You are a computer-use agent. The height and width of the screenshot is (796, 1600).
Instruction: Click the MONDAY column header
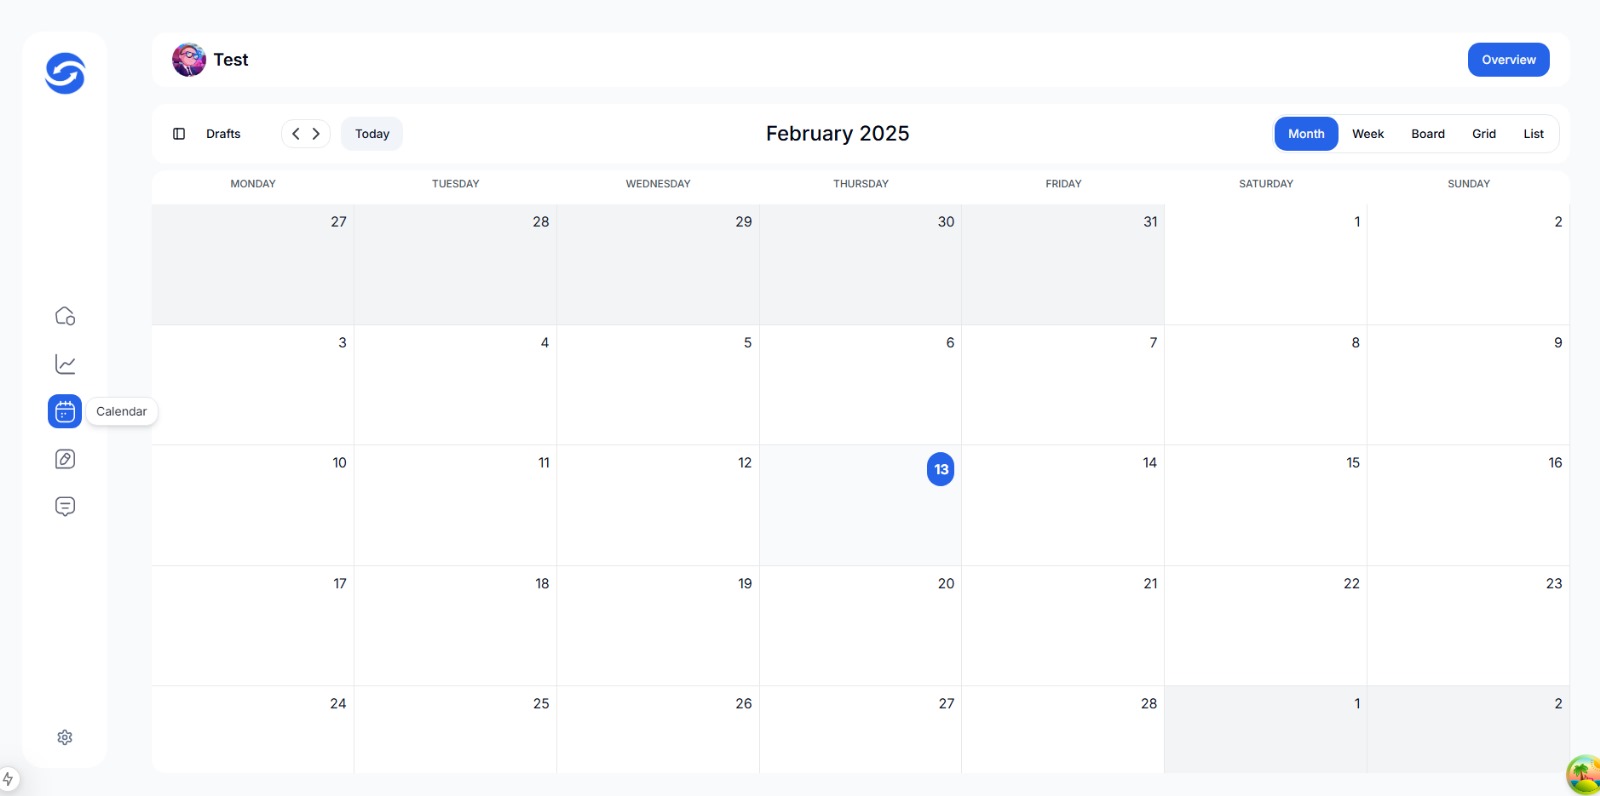point(253,184)
